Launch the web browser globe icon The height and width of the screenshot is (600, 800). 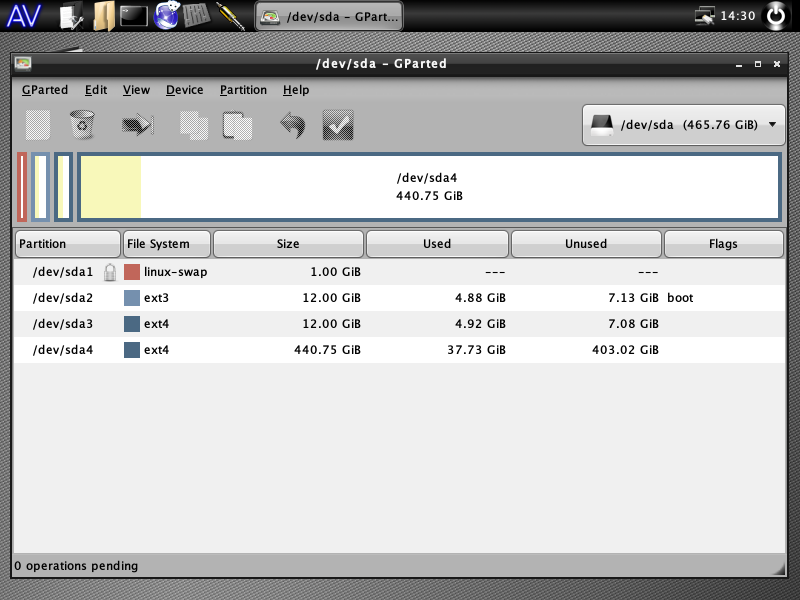click(166, 15)
